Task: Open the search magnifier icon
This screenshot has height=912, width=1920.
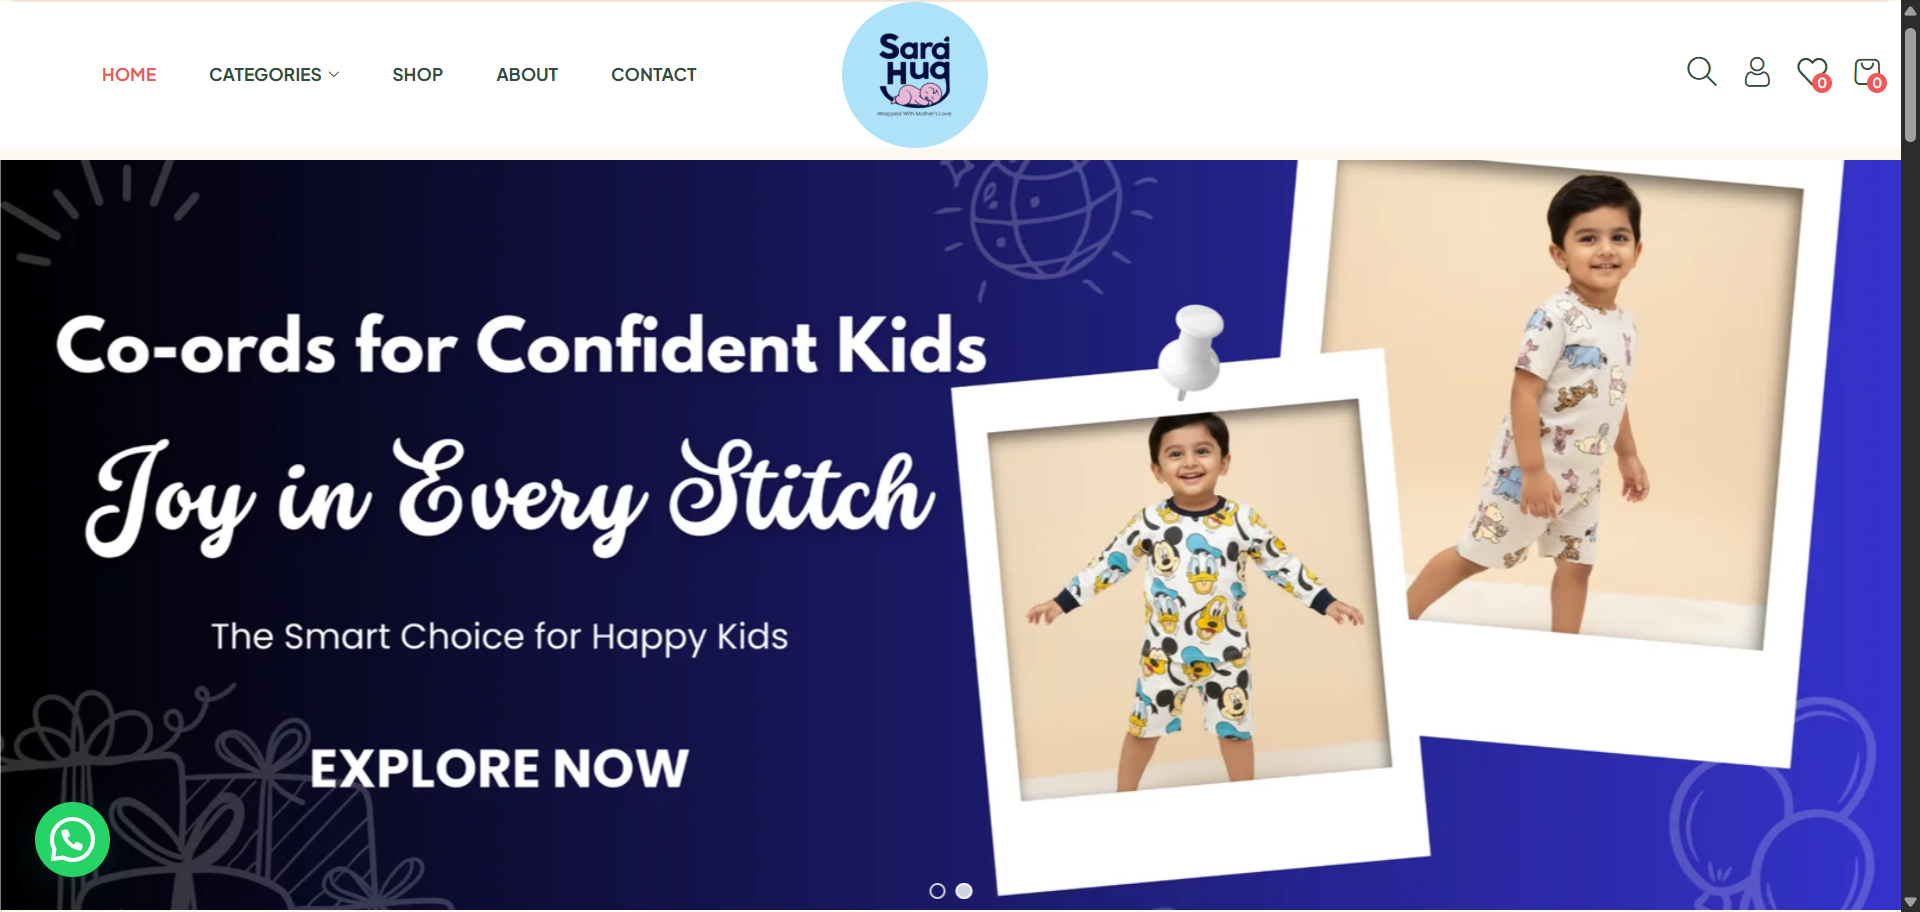Action: (1701, 72)
